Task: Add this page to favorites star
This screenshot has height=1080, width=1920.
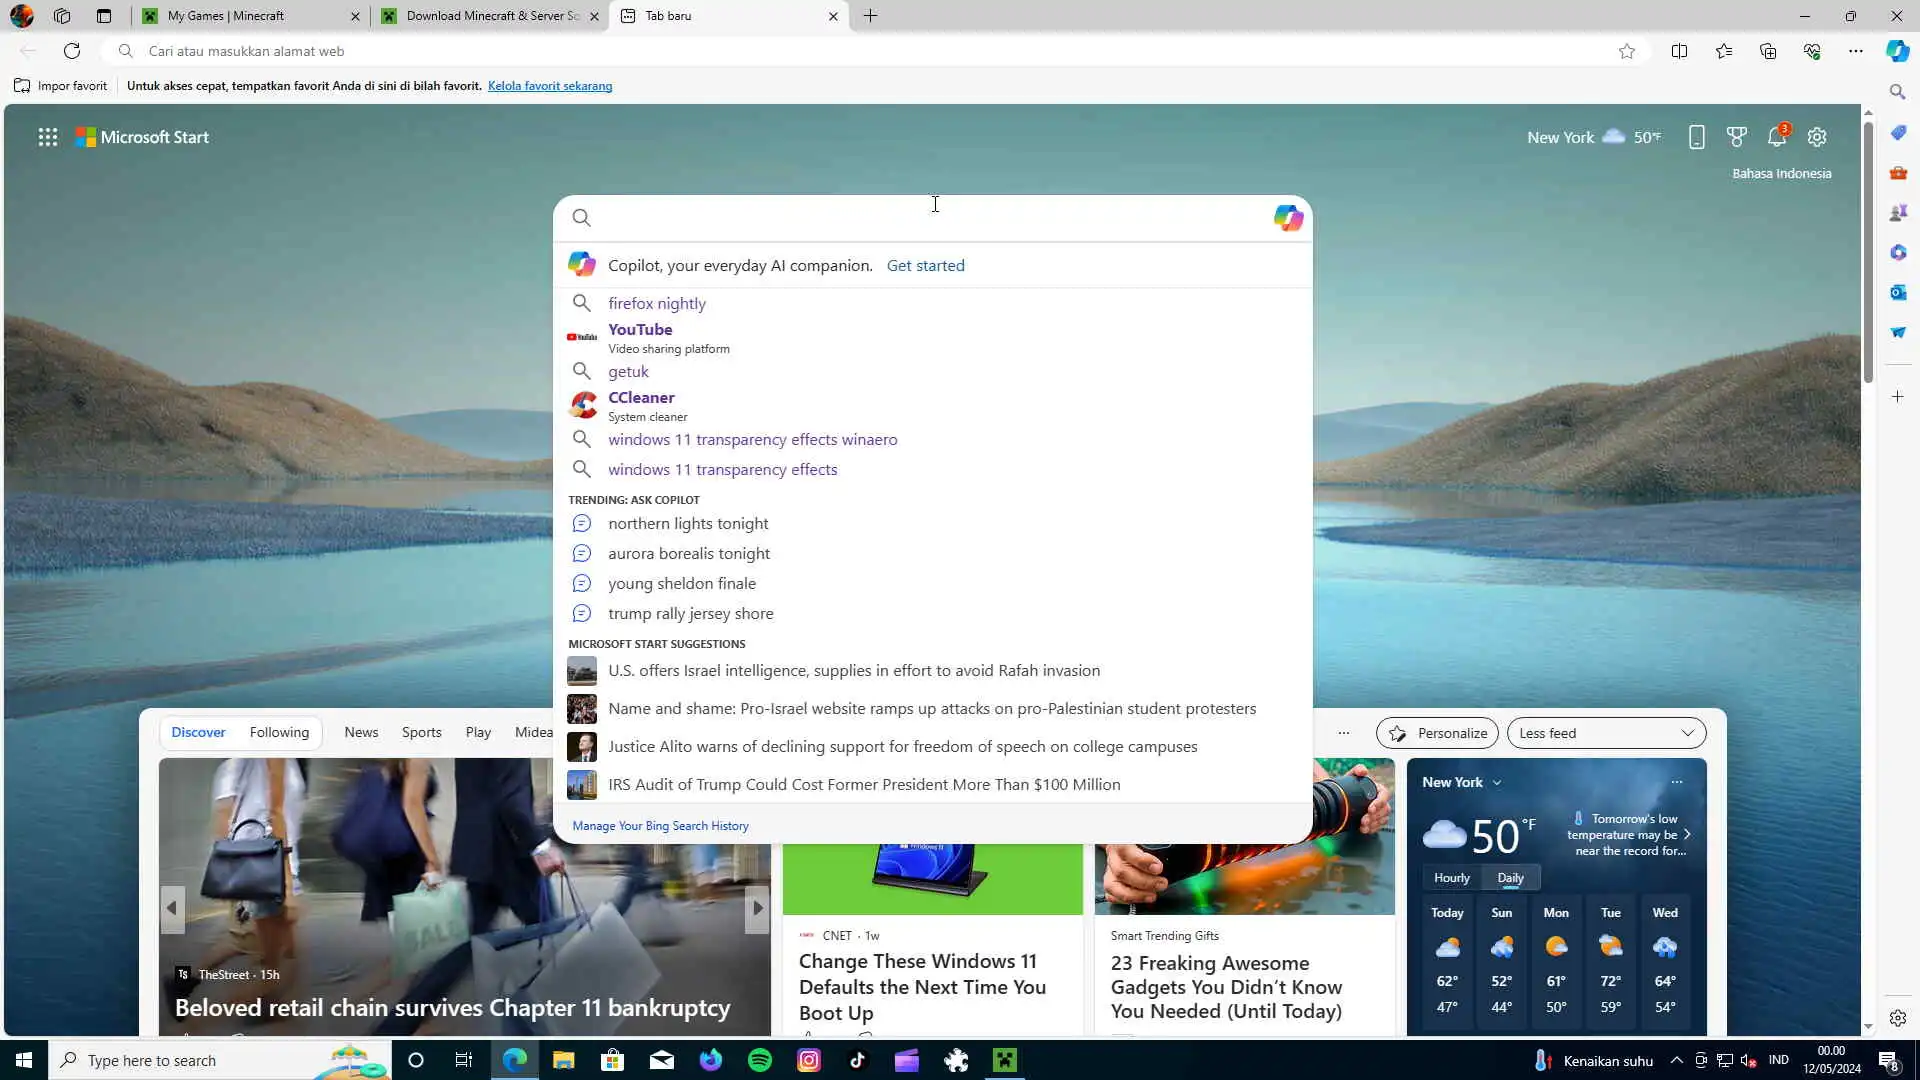Action: (x=1627, y=51)
